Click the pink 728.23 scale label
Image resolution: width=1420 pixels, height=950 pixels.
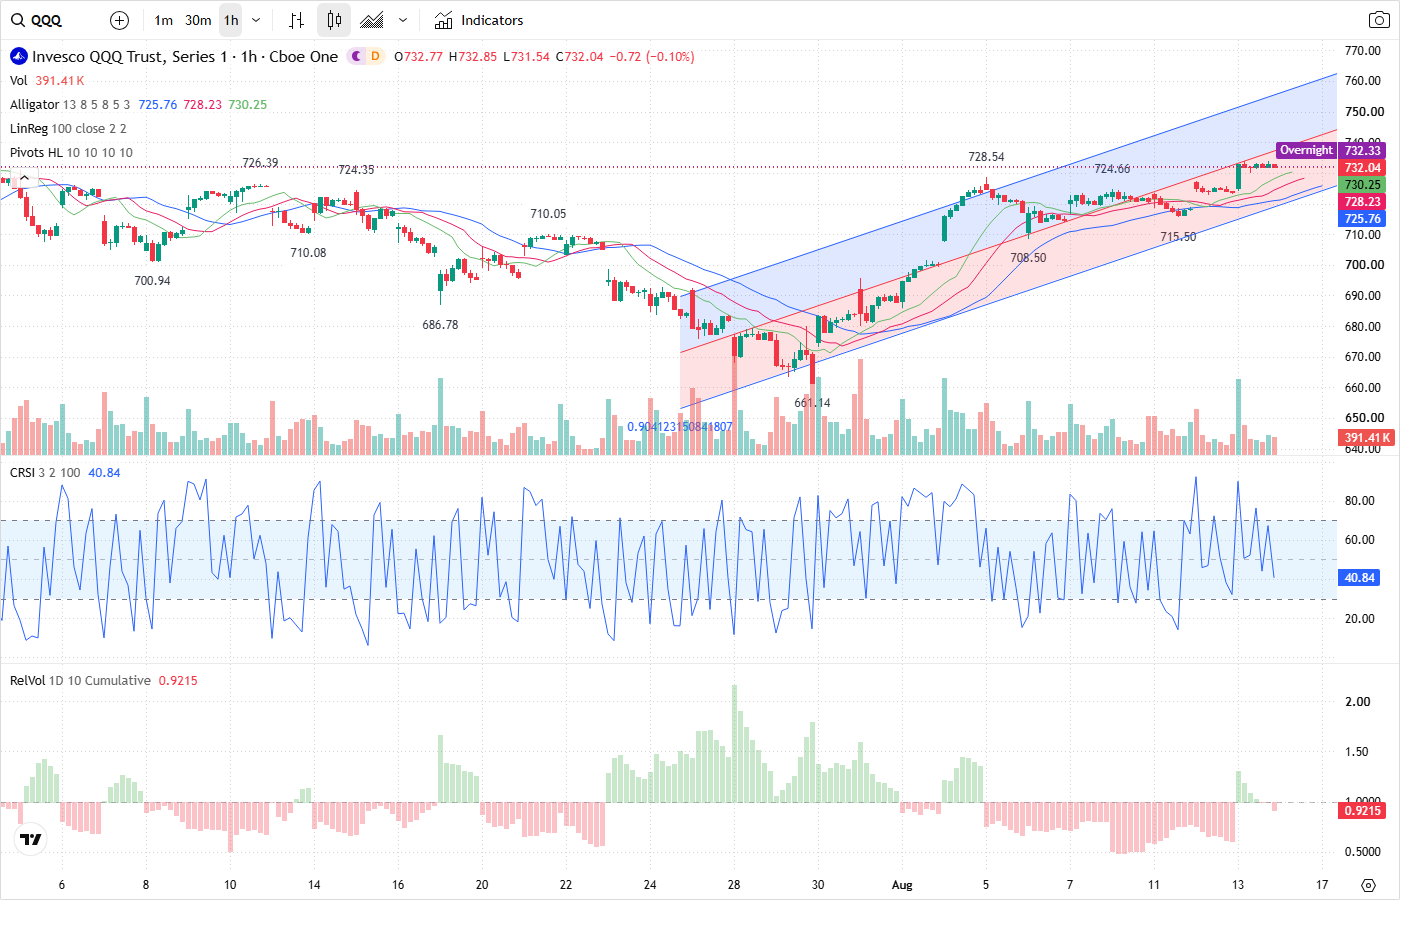coord(1362,201)
